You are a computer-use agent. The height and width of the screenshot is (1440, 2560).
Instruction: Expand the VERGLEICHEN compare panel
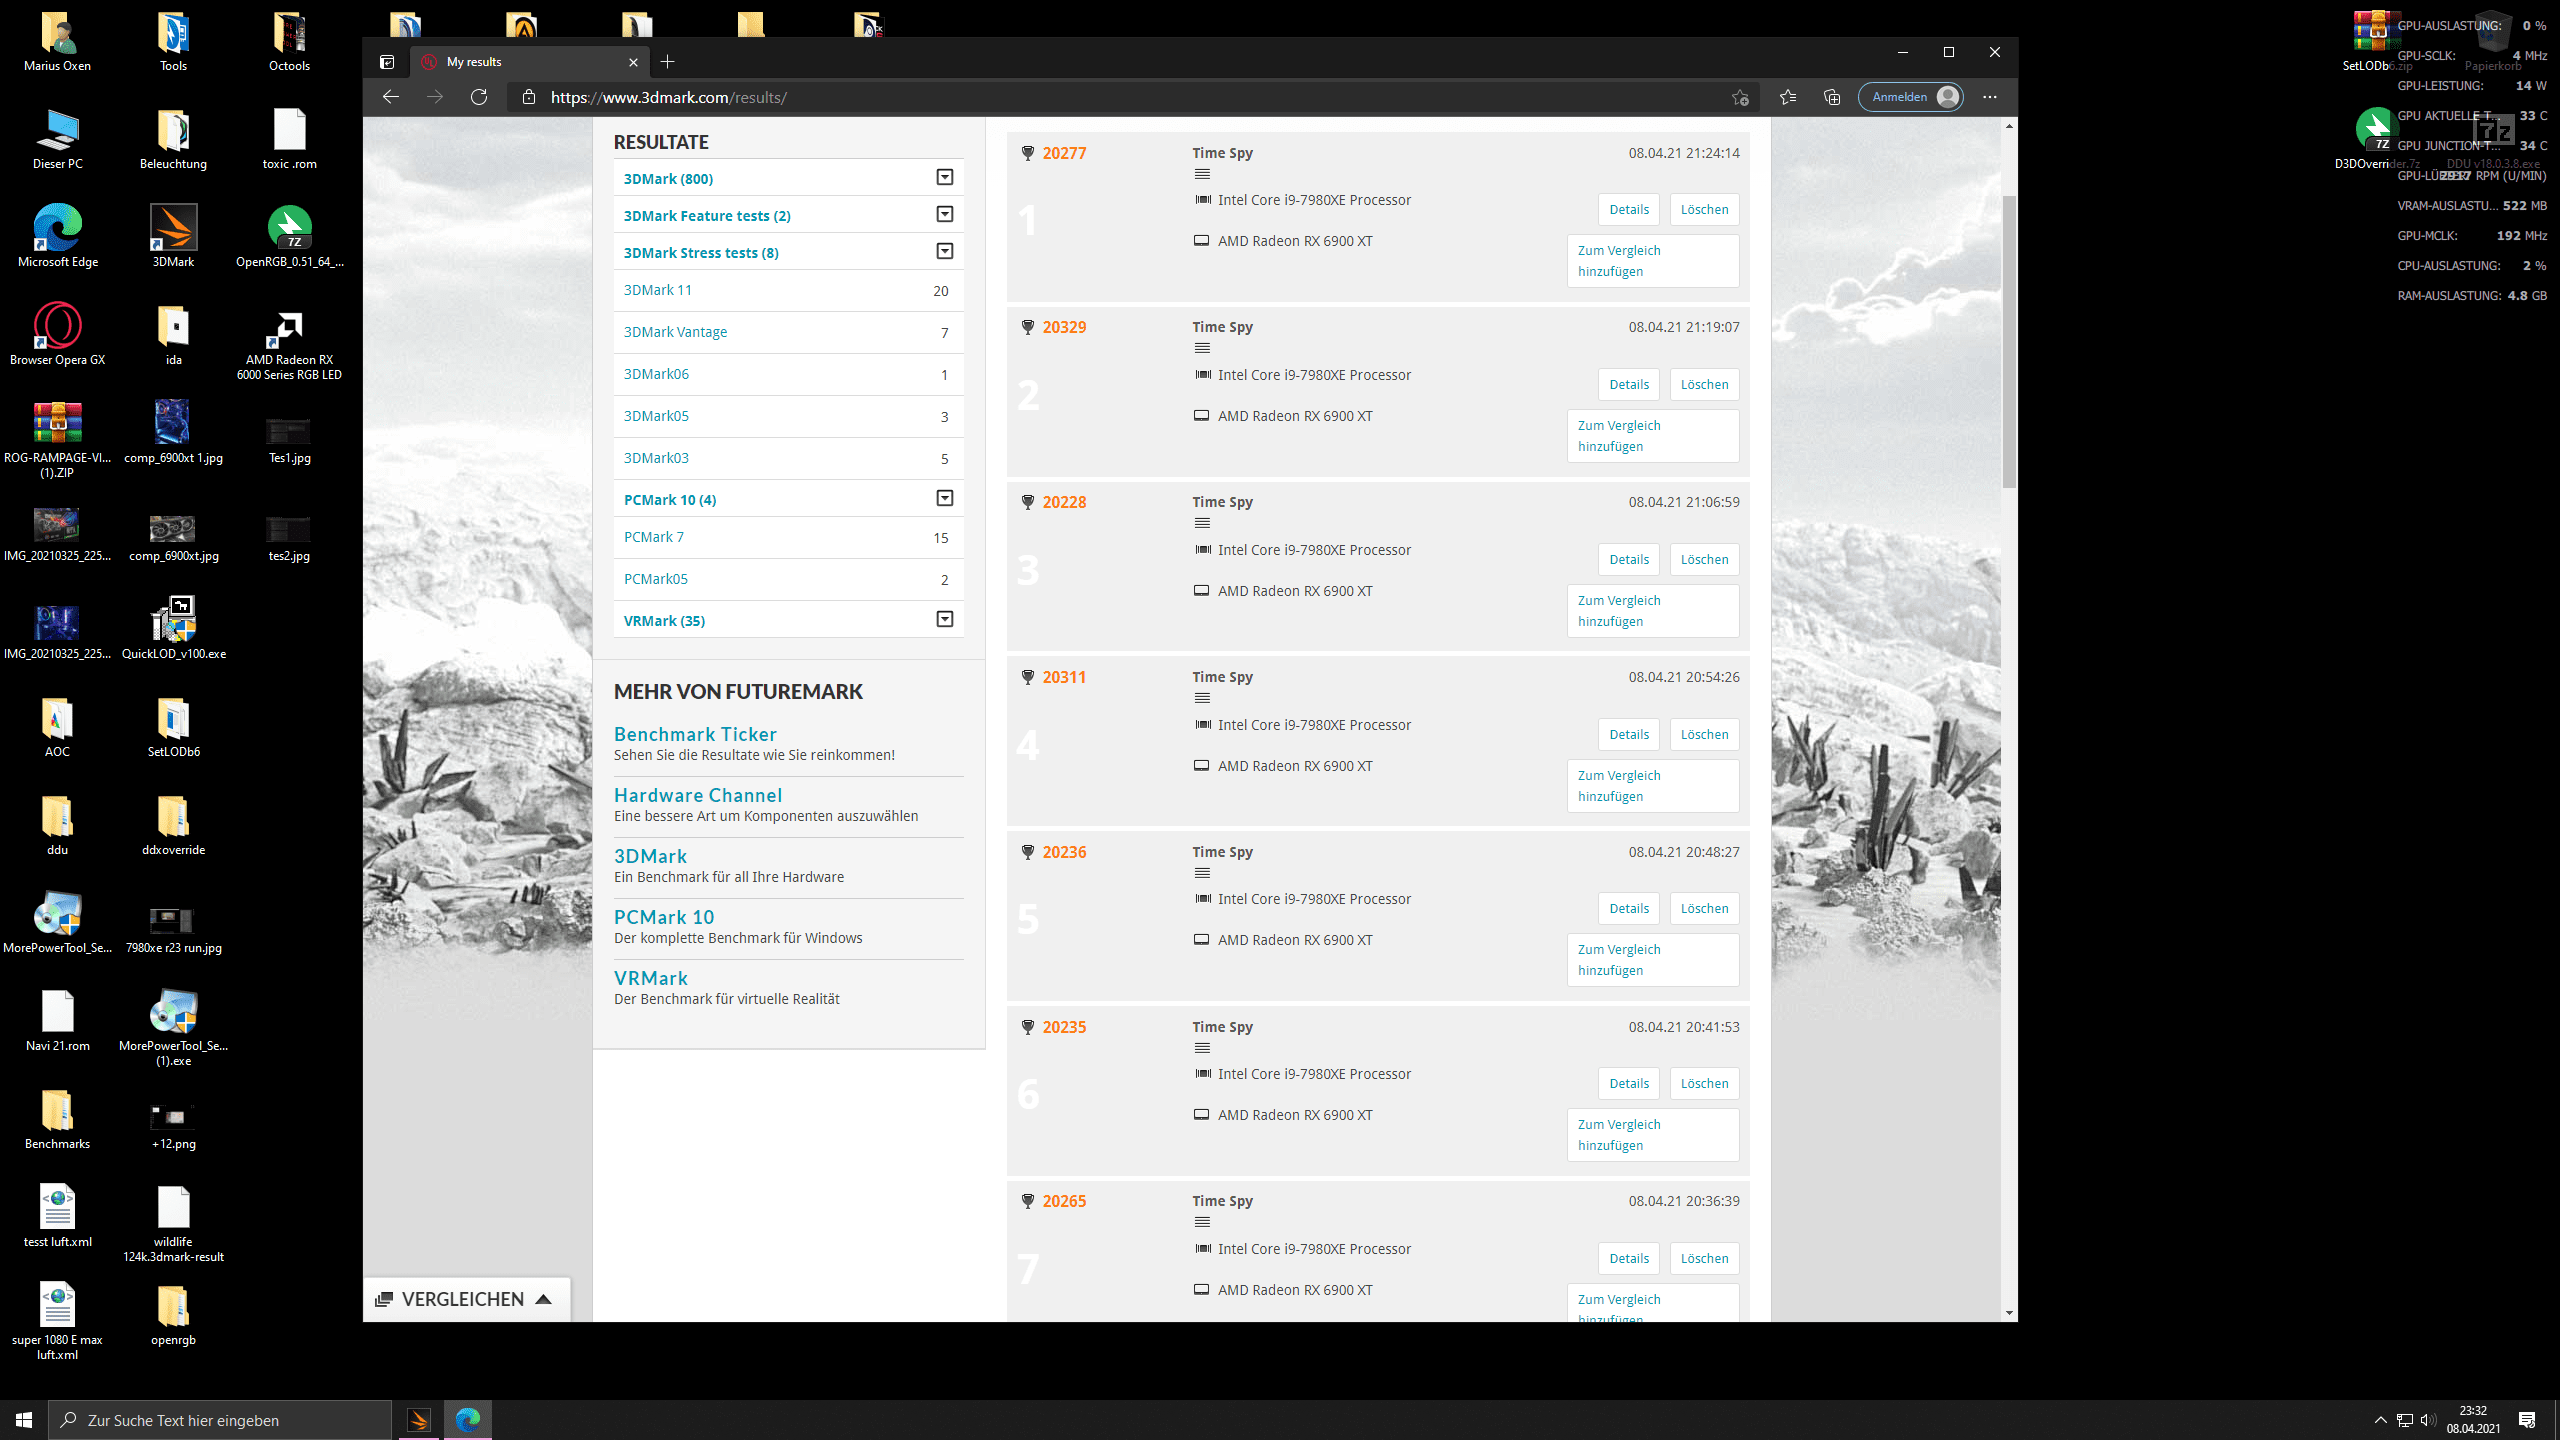click(x=465, y=1299)
